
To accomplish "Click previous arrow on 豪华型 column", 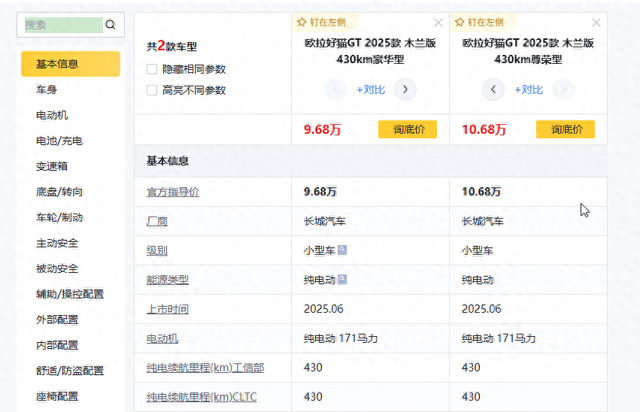I will pos(336,89).
